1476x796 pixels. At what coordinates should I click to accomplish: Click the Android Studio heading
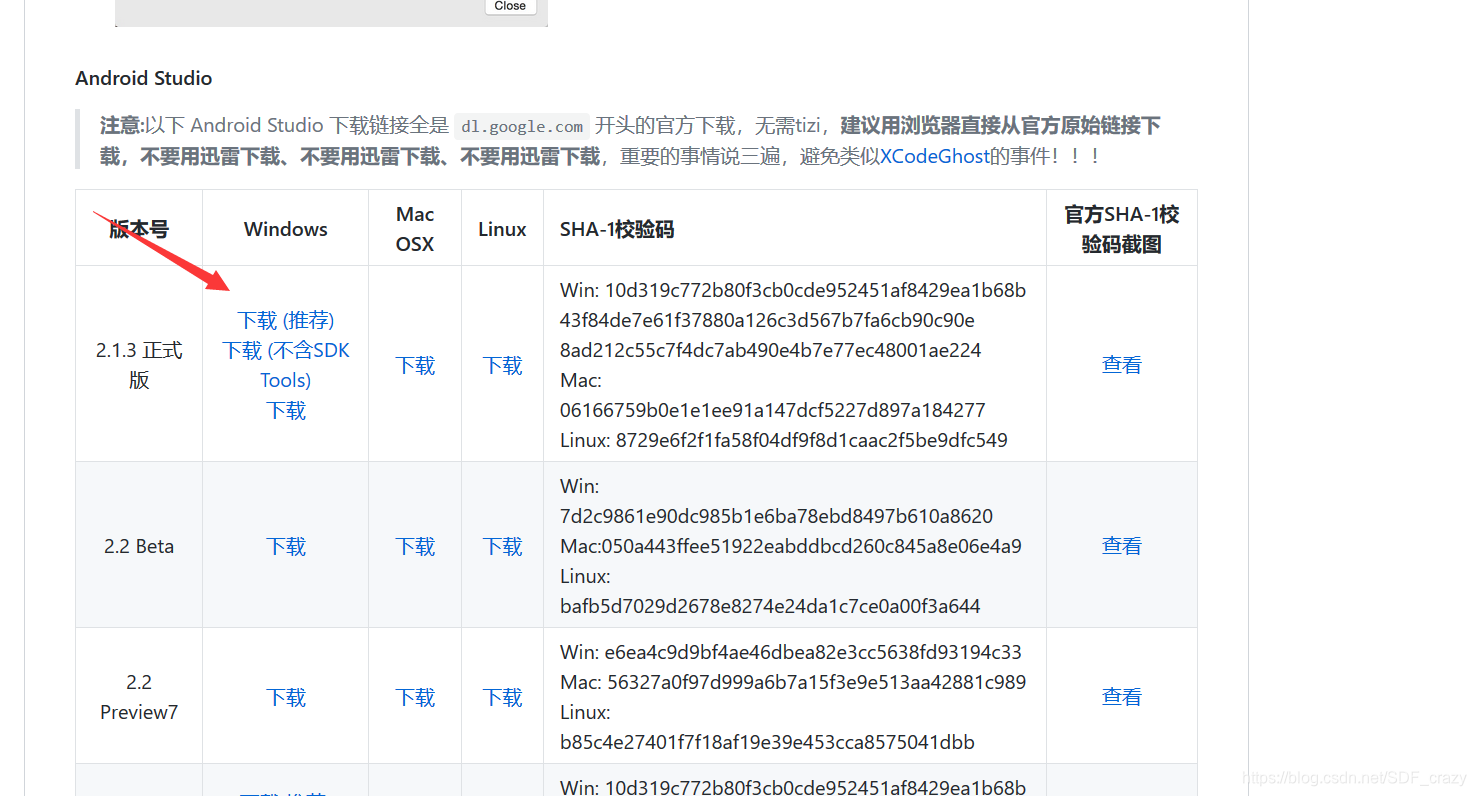coord(144,78)
